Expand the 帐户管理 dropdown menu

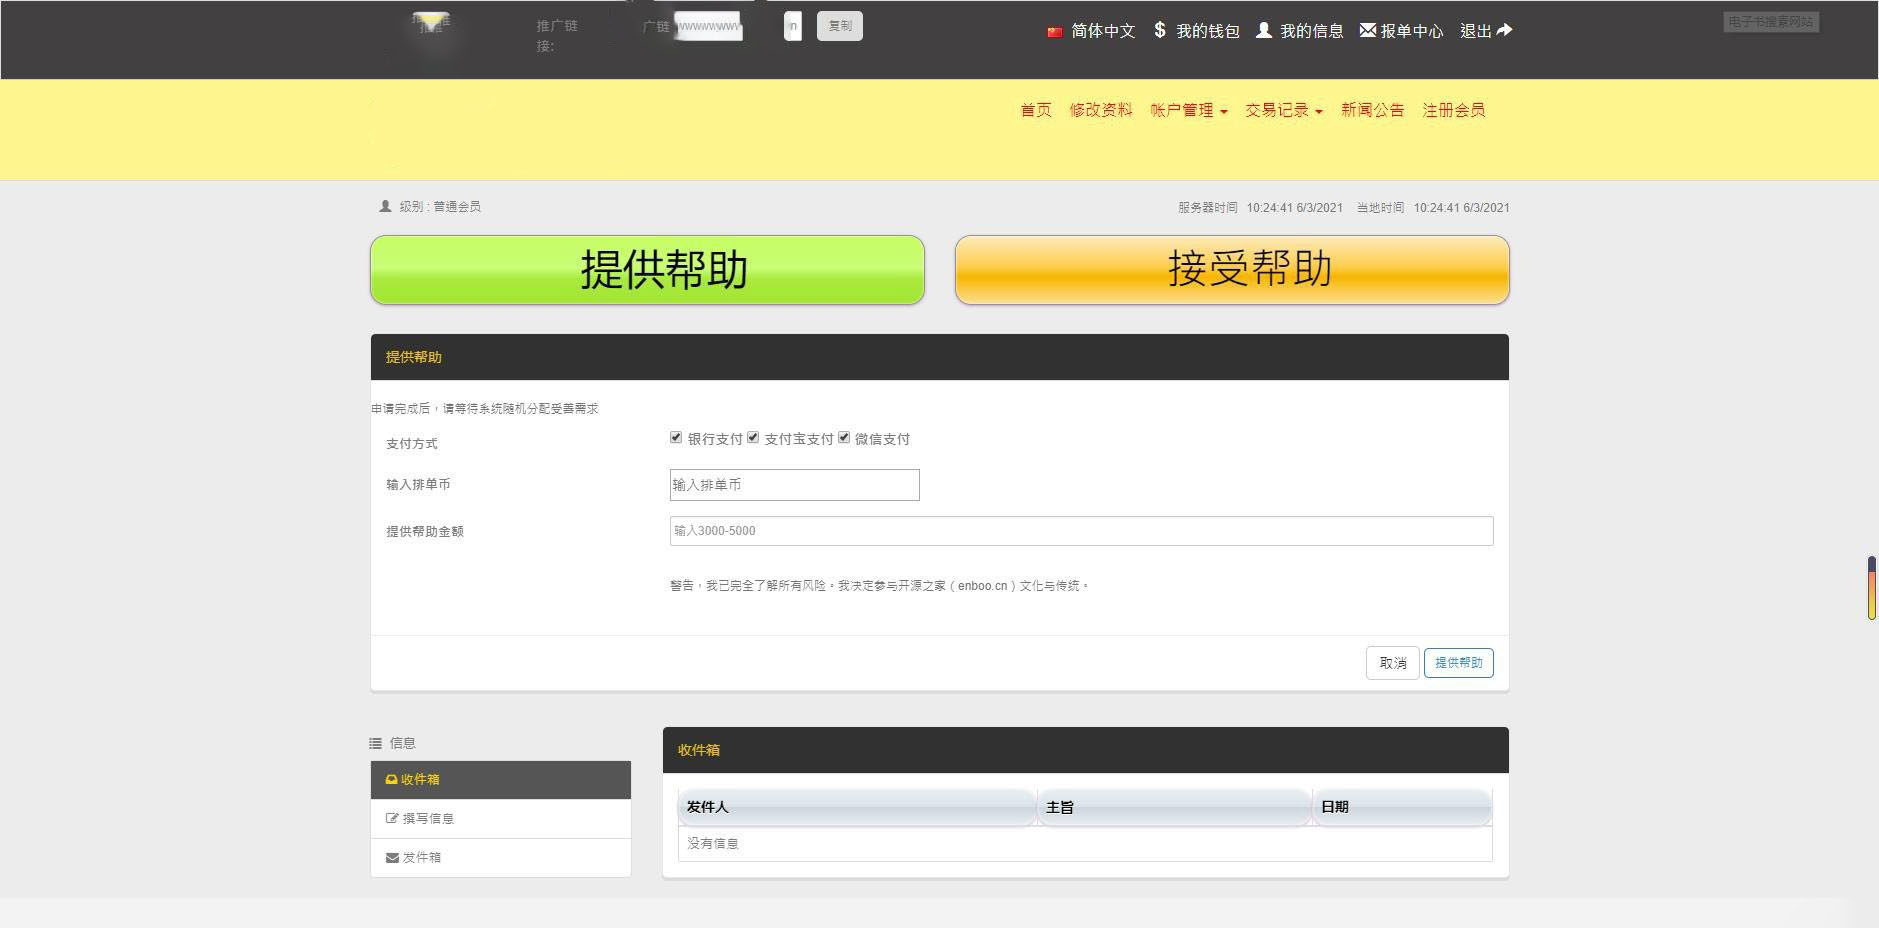coord(1188,111)
